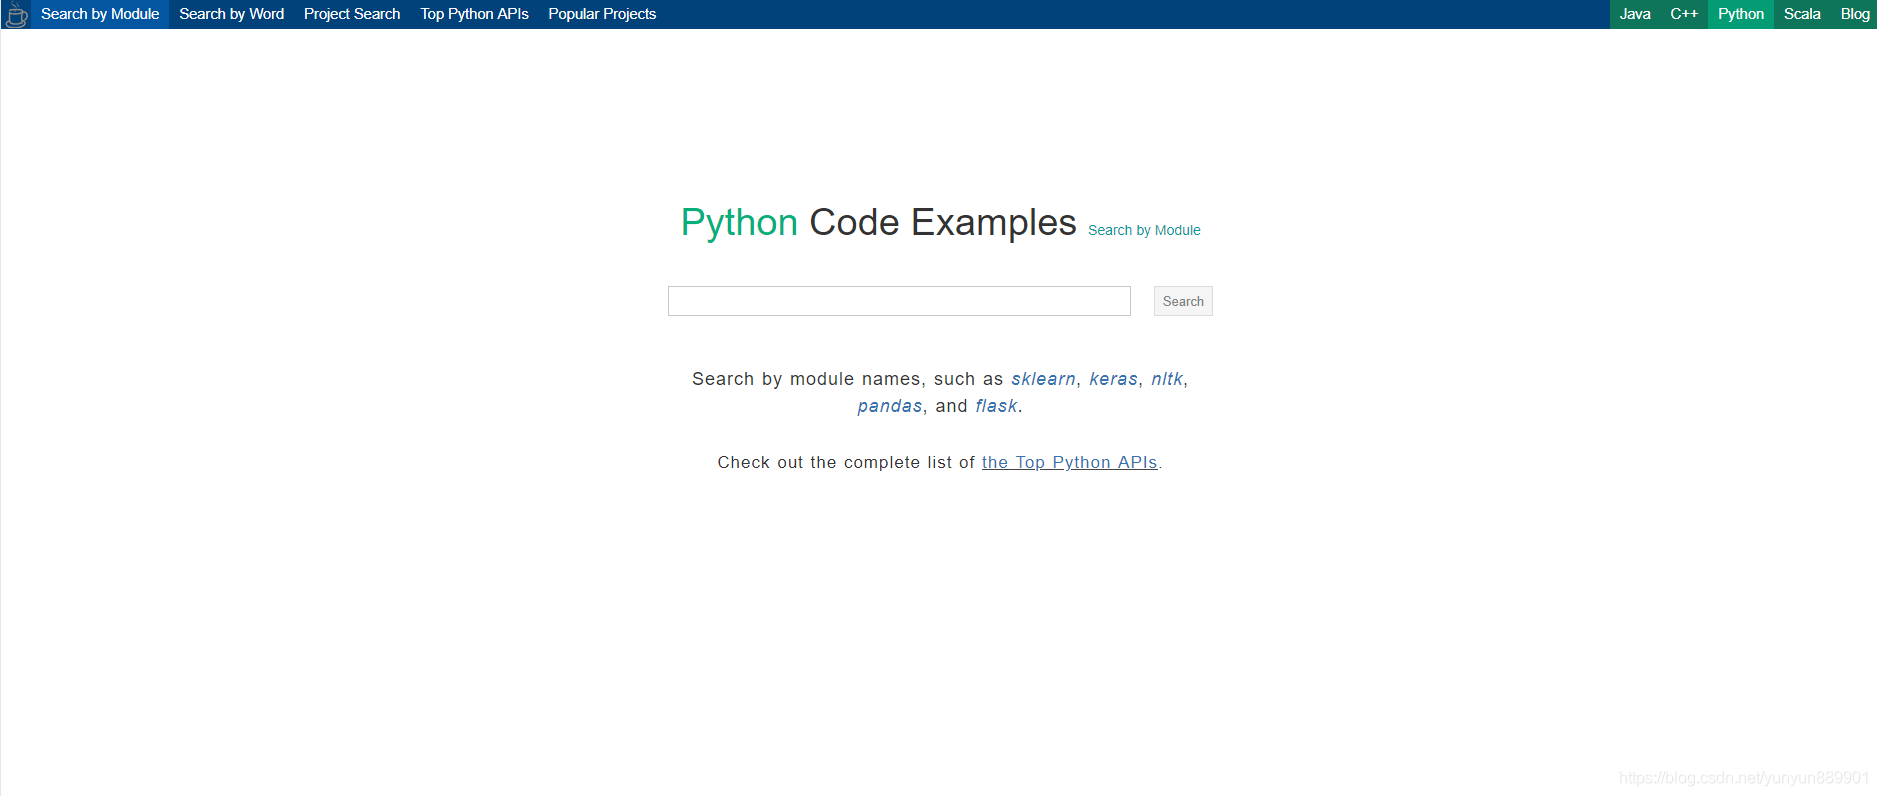Open the Blog link
1877x796 pixels.
pos(1855,14)
